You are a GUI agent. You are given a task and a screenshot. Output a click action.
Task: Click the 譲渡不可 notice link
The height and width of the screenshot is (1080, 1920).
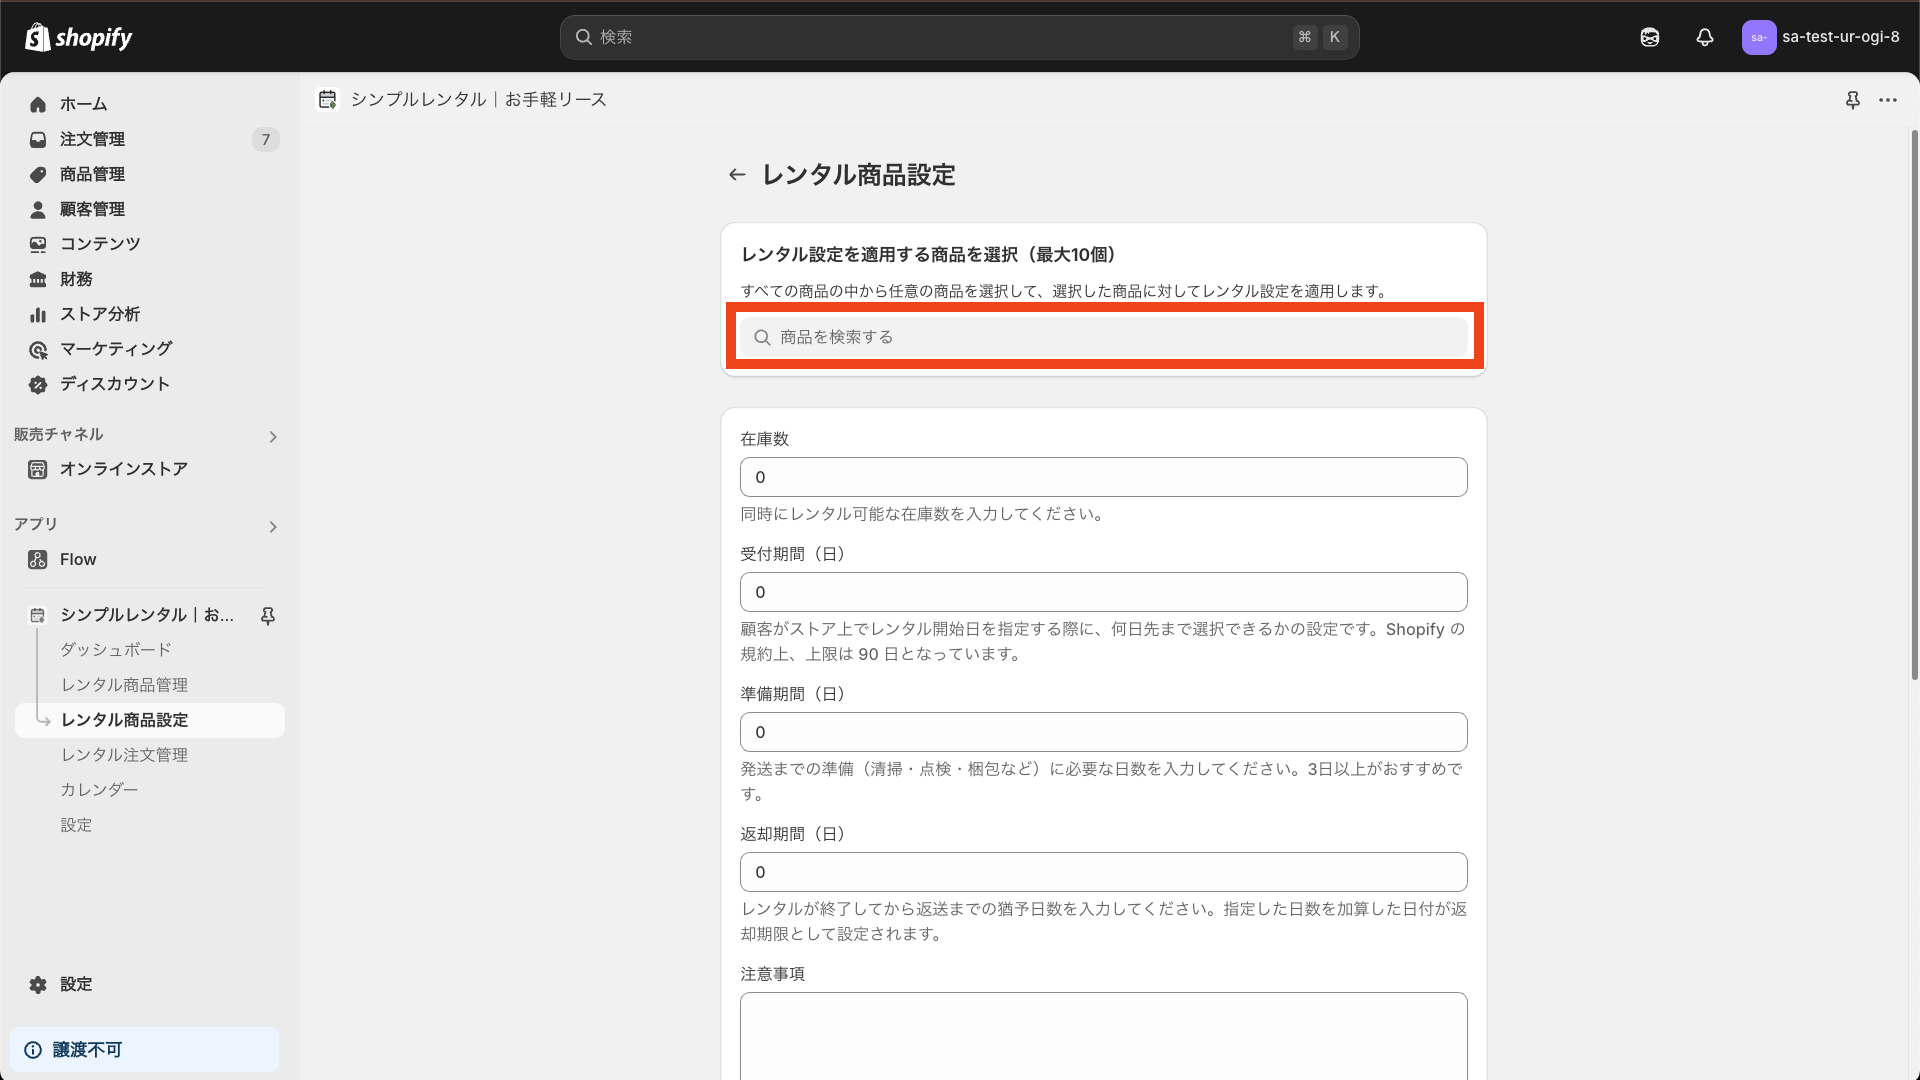click(87, 1049)
